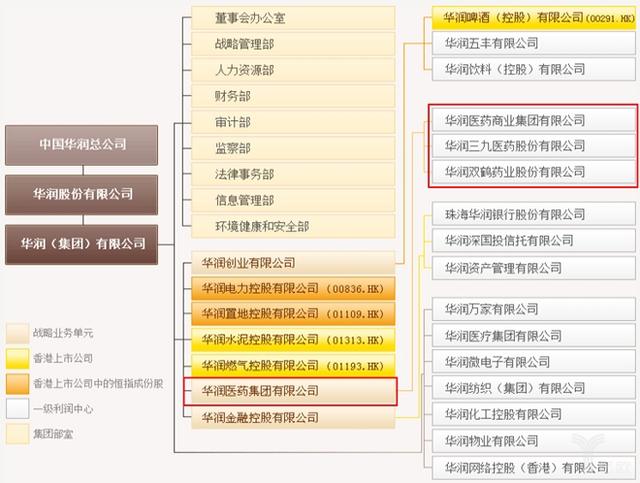Screen dimensions: 640x483
Task: Open 华润（集团）有限公司 node
Action: pos(81,245)
